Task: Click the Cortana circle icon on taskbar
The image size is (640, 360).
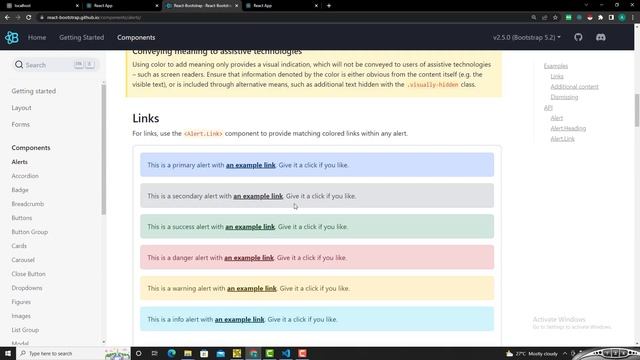Action: (x=138, y=353)
